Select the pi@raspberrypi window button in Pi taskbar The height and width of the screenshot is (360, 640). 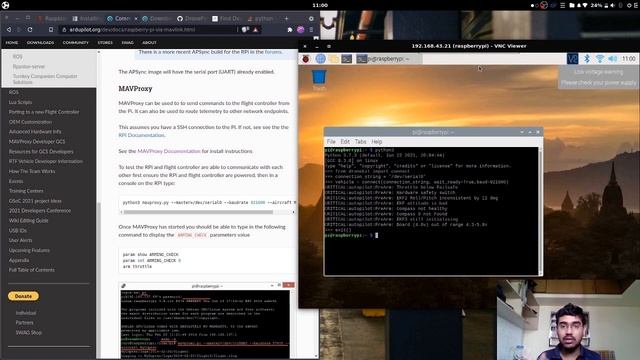pyautogui.click(x=389, y=59)
